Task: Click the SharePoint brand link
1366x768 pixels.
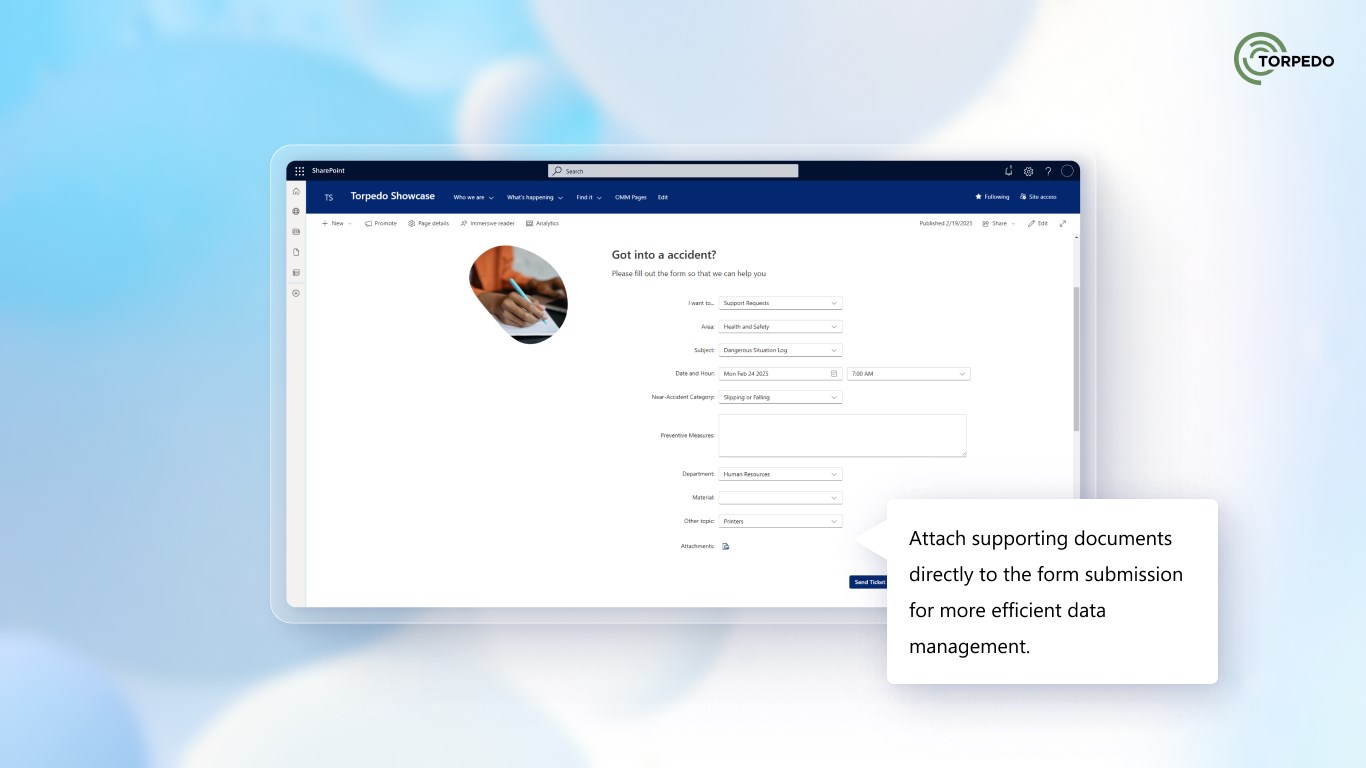Action: tap(328, 171)
